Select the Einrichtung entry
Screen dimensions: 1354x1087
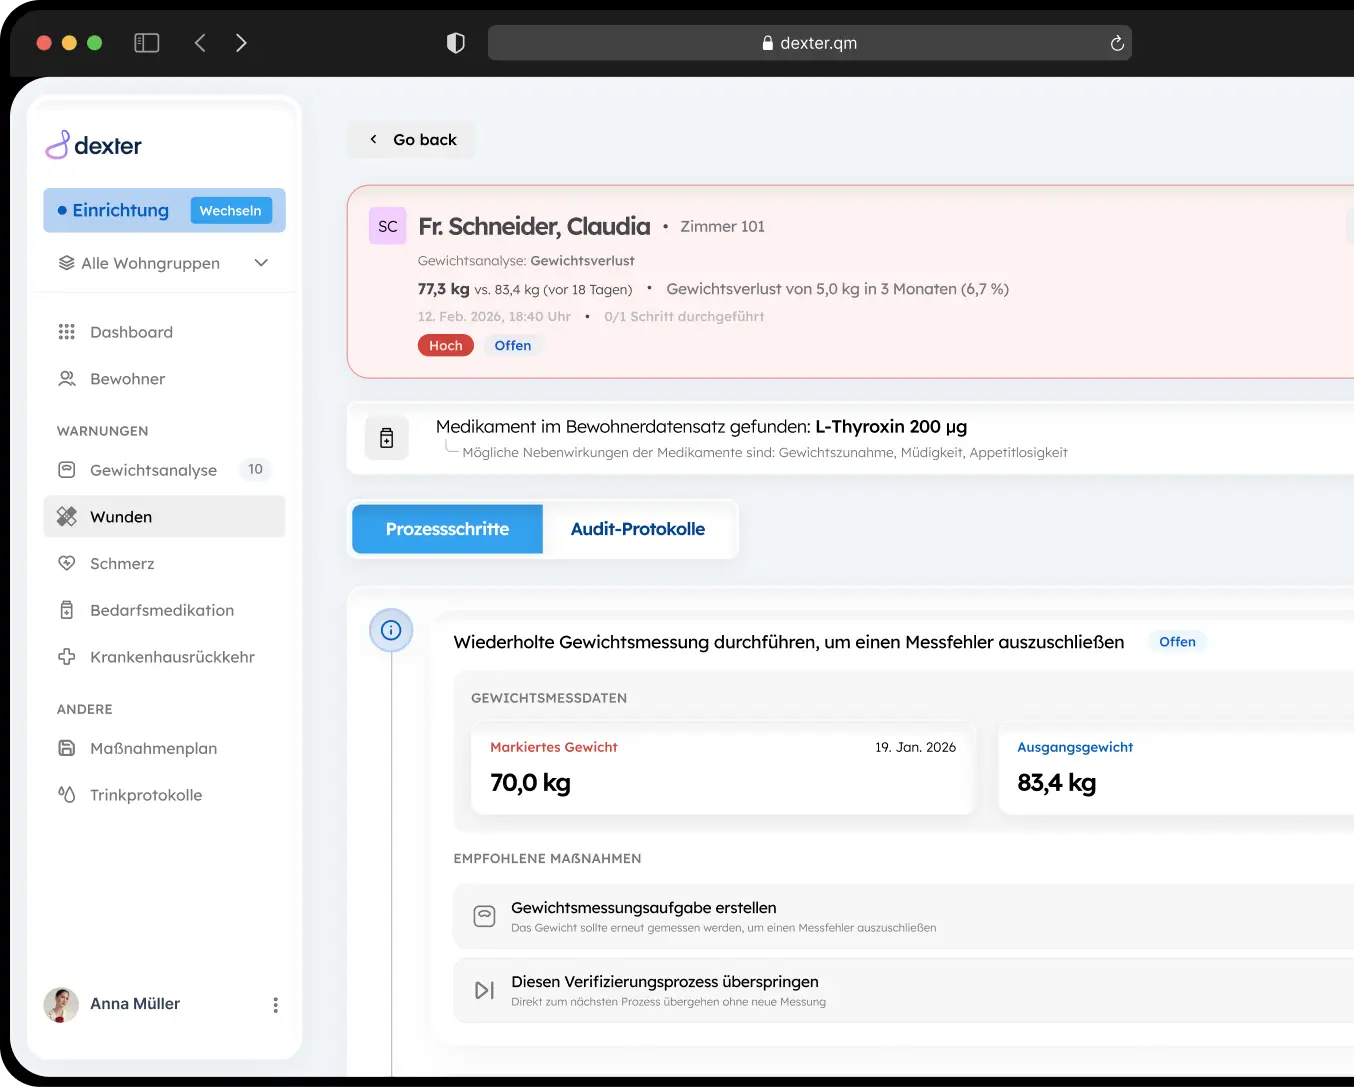click(112, 211)
